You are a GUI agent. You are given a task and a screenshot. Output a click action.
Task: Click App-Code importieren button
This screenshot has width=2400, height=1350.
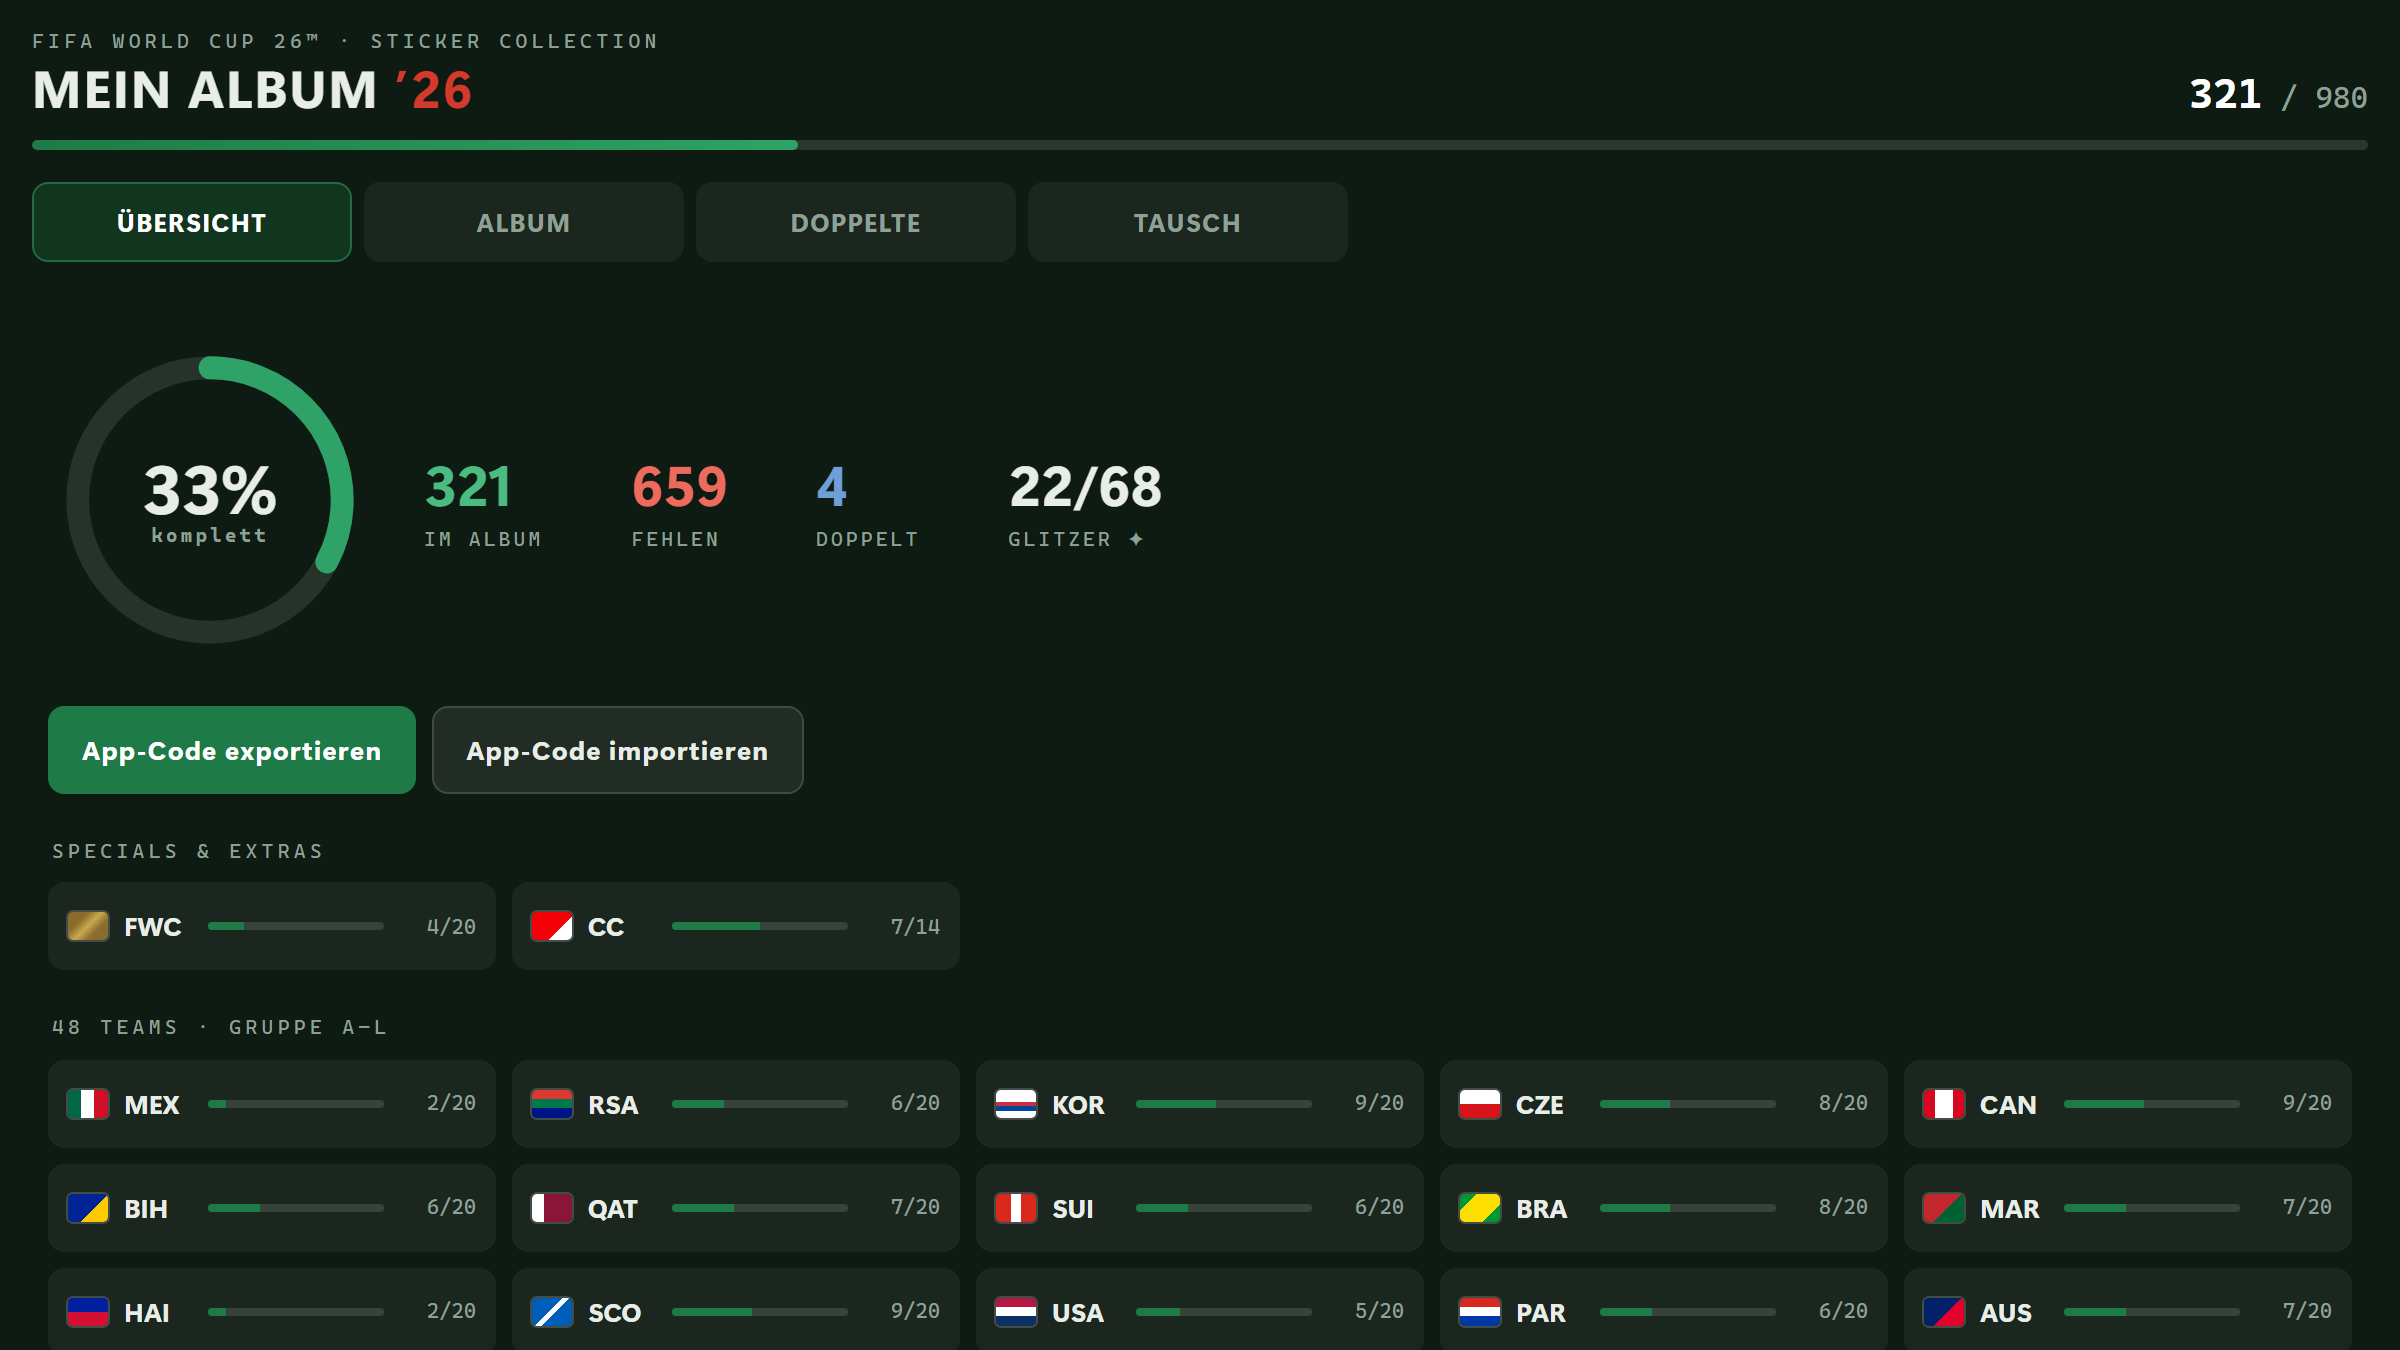tap(618, 750)
